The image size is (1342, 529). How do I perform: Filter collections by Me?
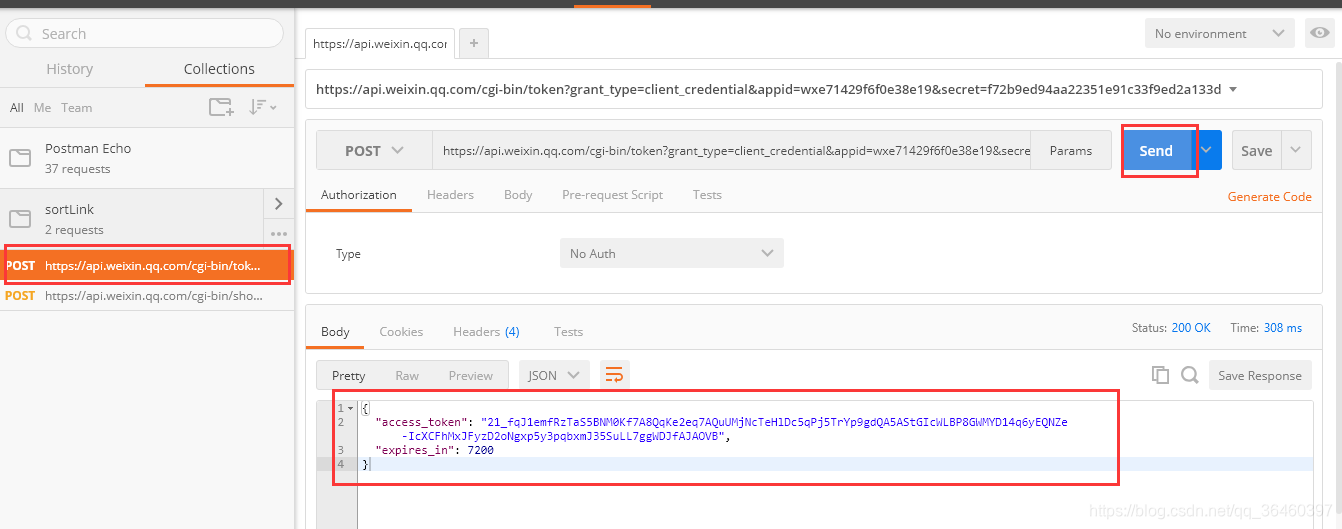click(x=42, y=107)
